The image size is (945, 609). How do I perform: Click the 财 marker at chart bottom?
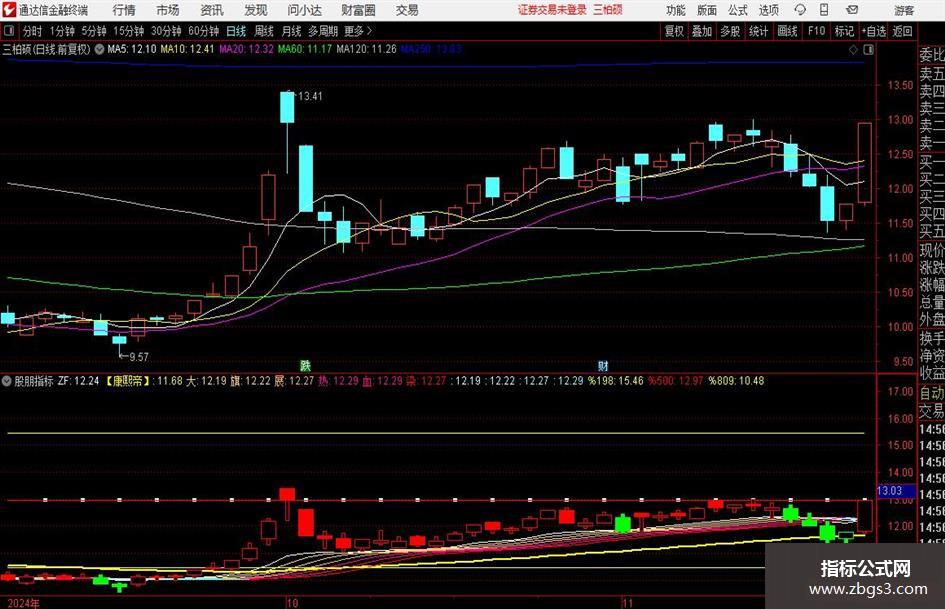point(603,365)
